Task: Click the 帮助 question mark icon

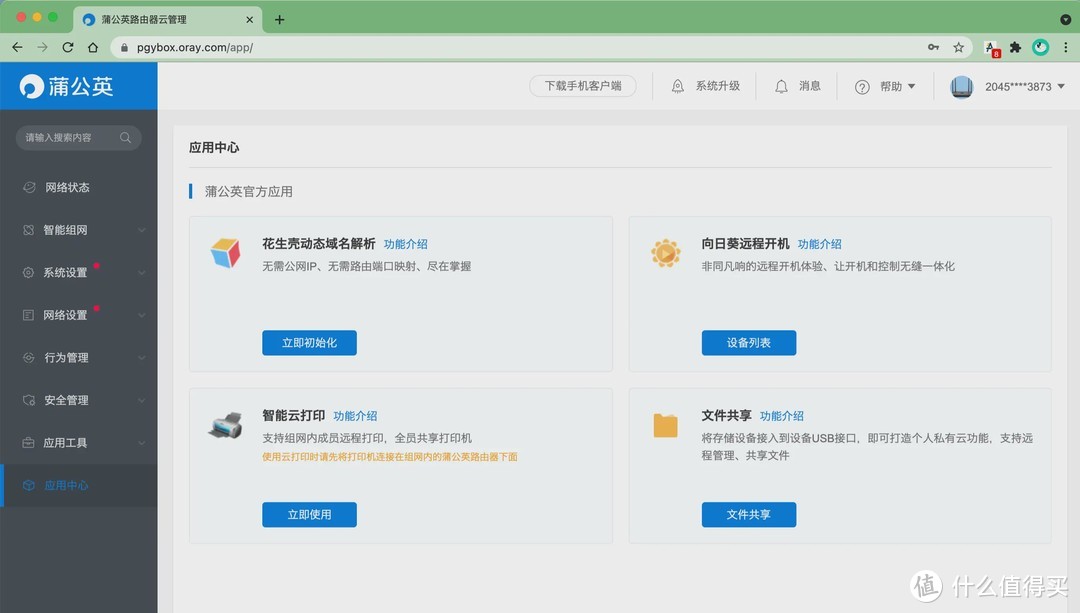Action: [x=861, y=86]
